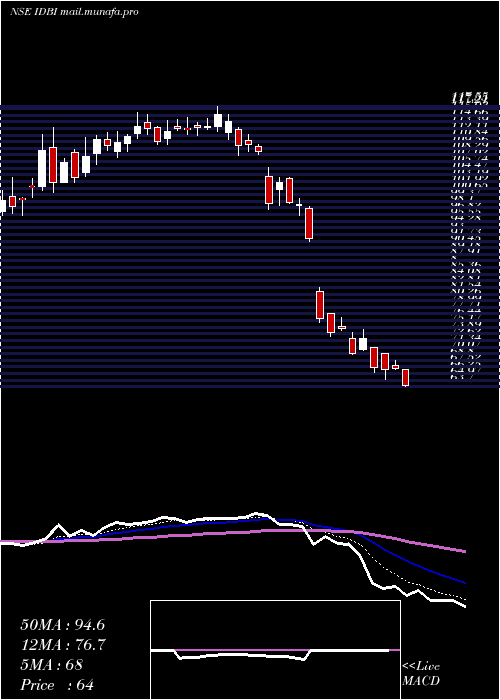
Task: Click the MACD inset chart panel
Action: [275, 650]
